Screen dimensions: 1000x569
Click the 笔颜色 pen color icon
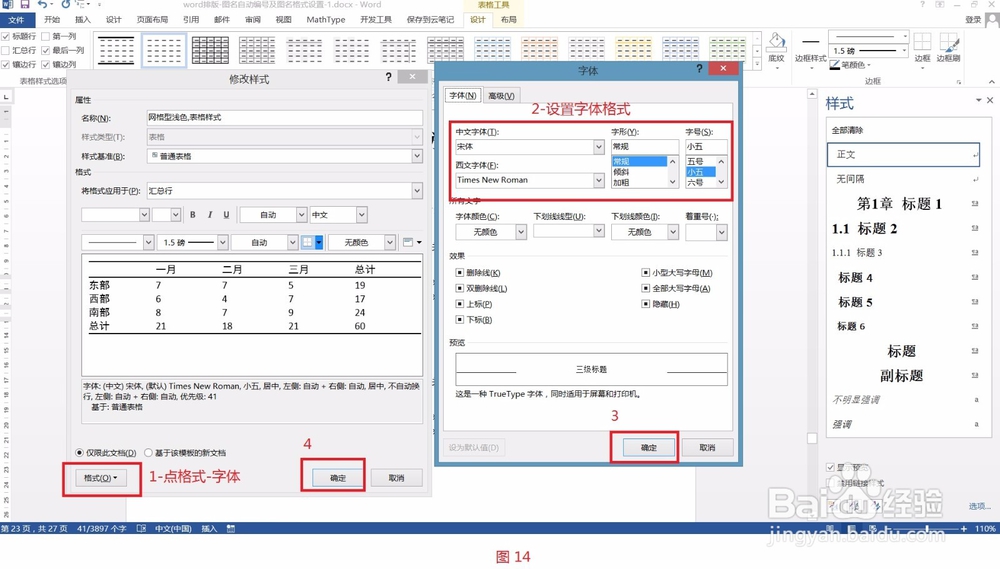835,64
